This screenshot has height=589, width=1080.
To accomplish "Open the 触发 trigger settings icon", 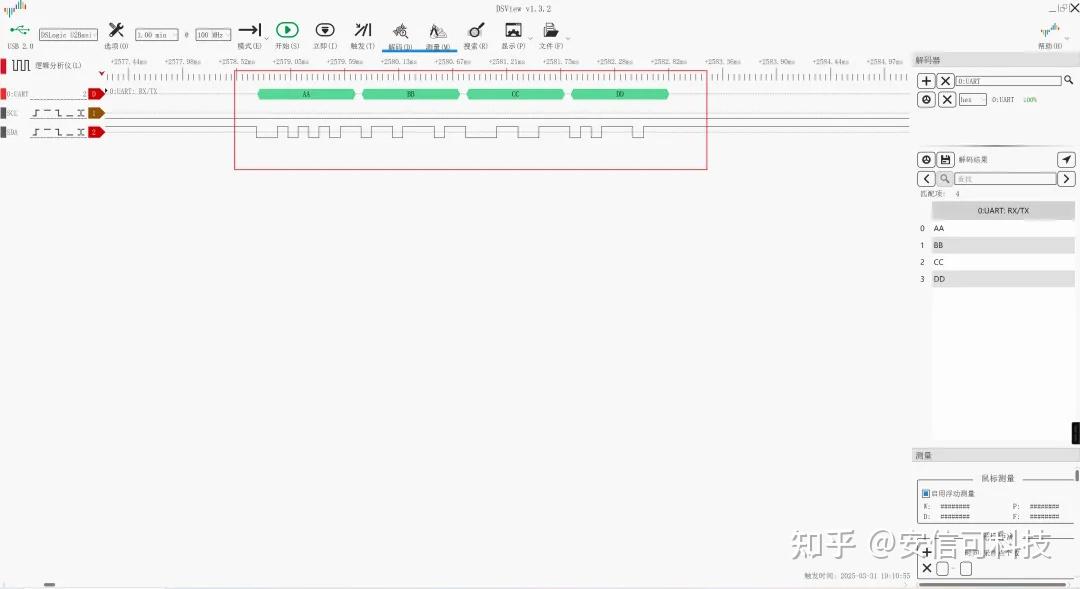I will tap(363, 30).
